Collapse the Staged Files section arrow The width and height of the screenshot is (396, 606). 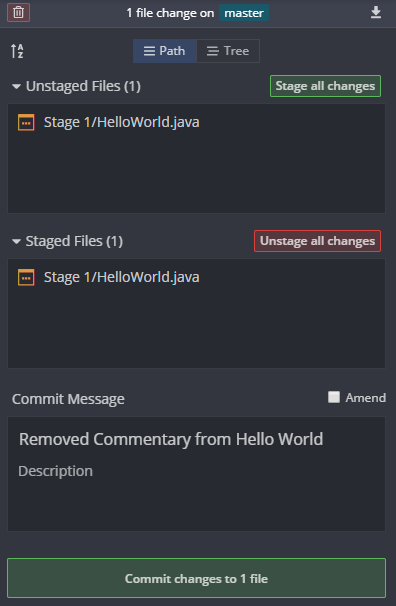pyautogui.click(x=16, y=242)
